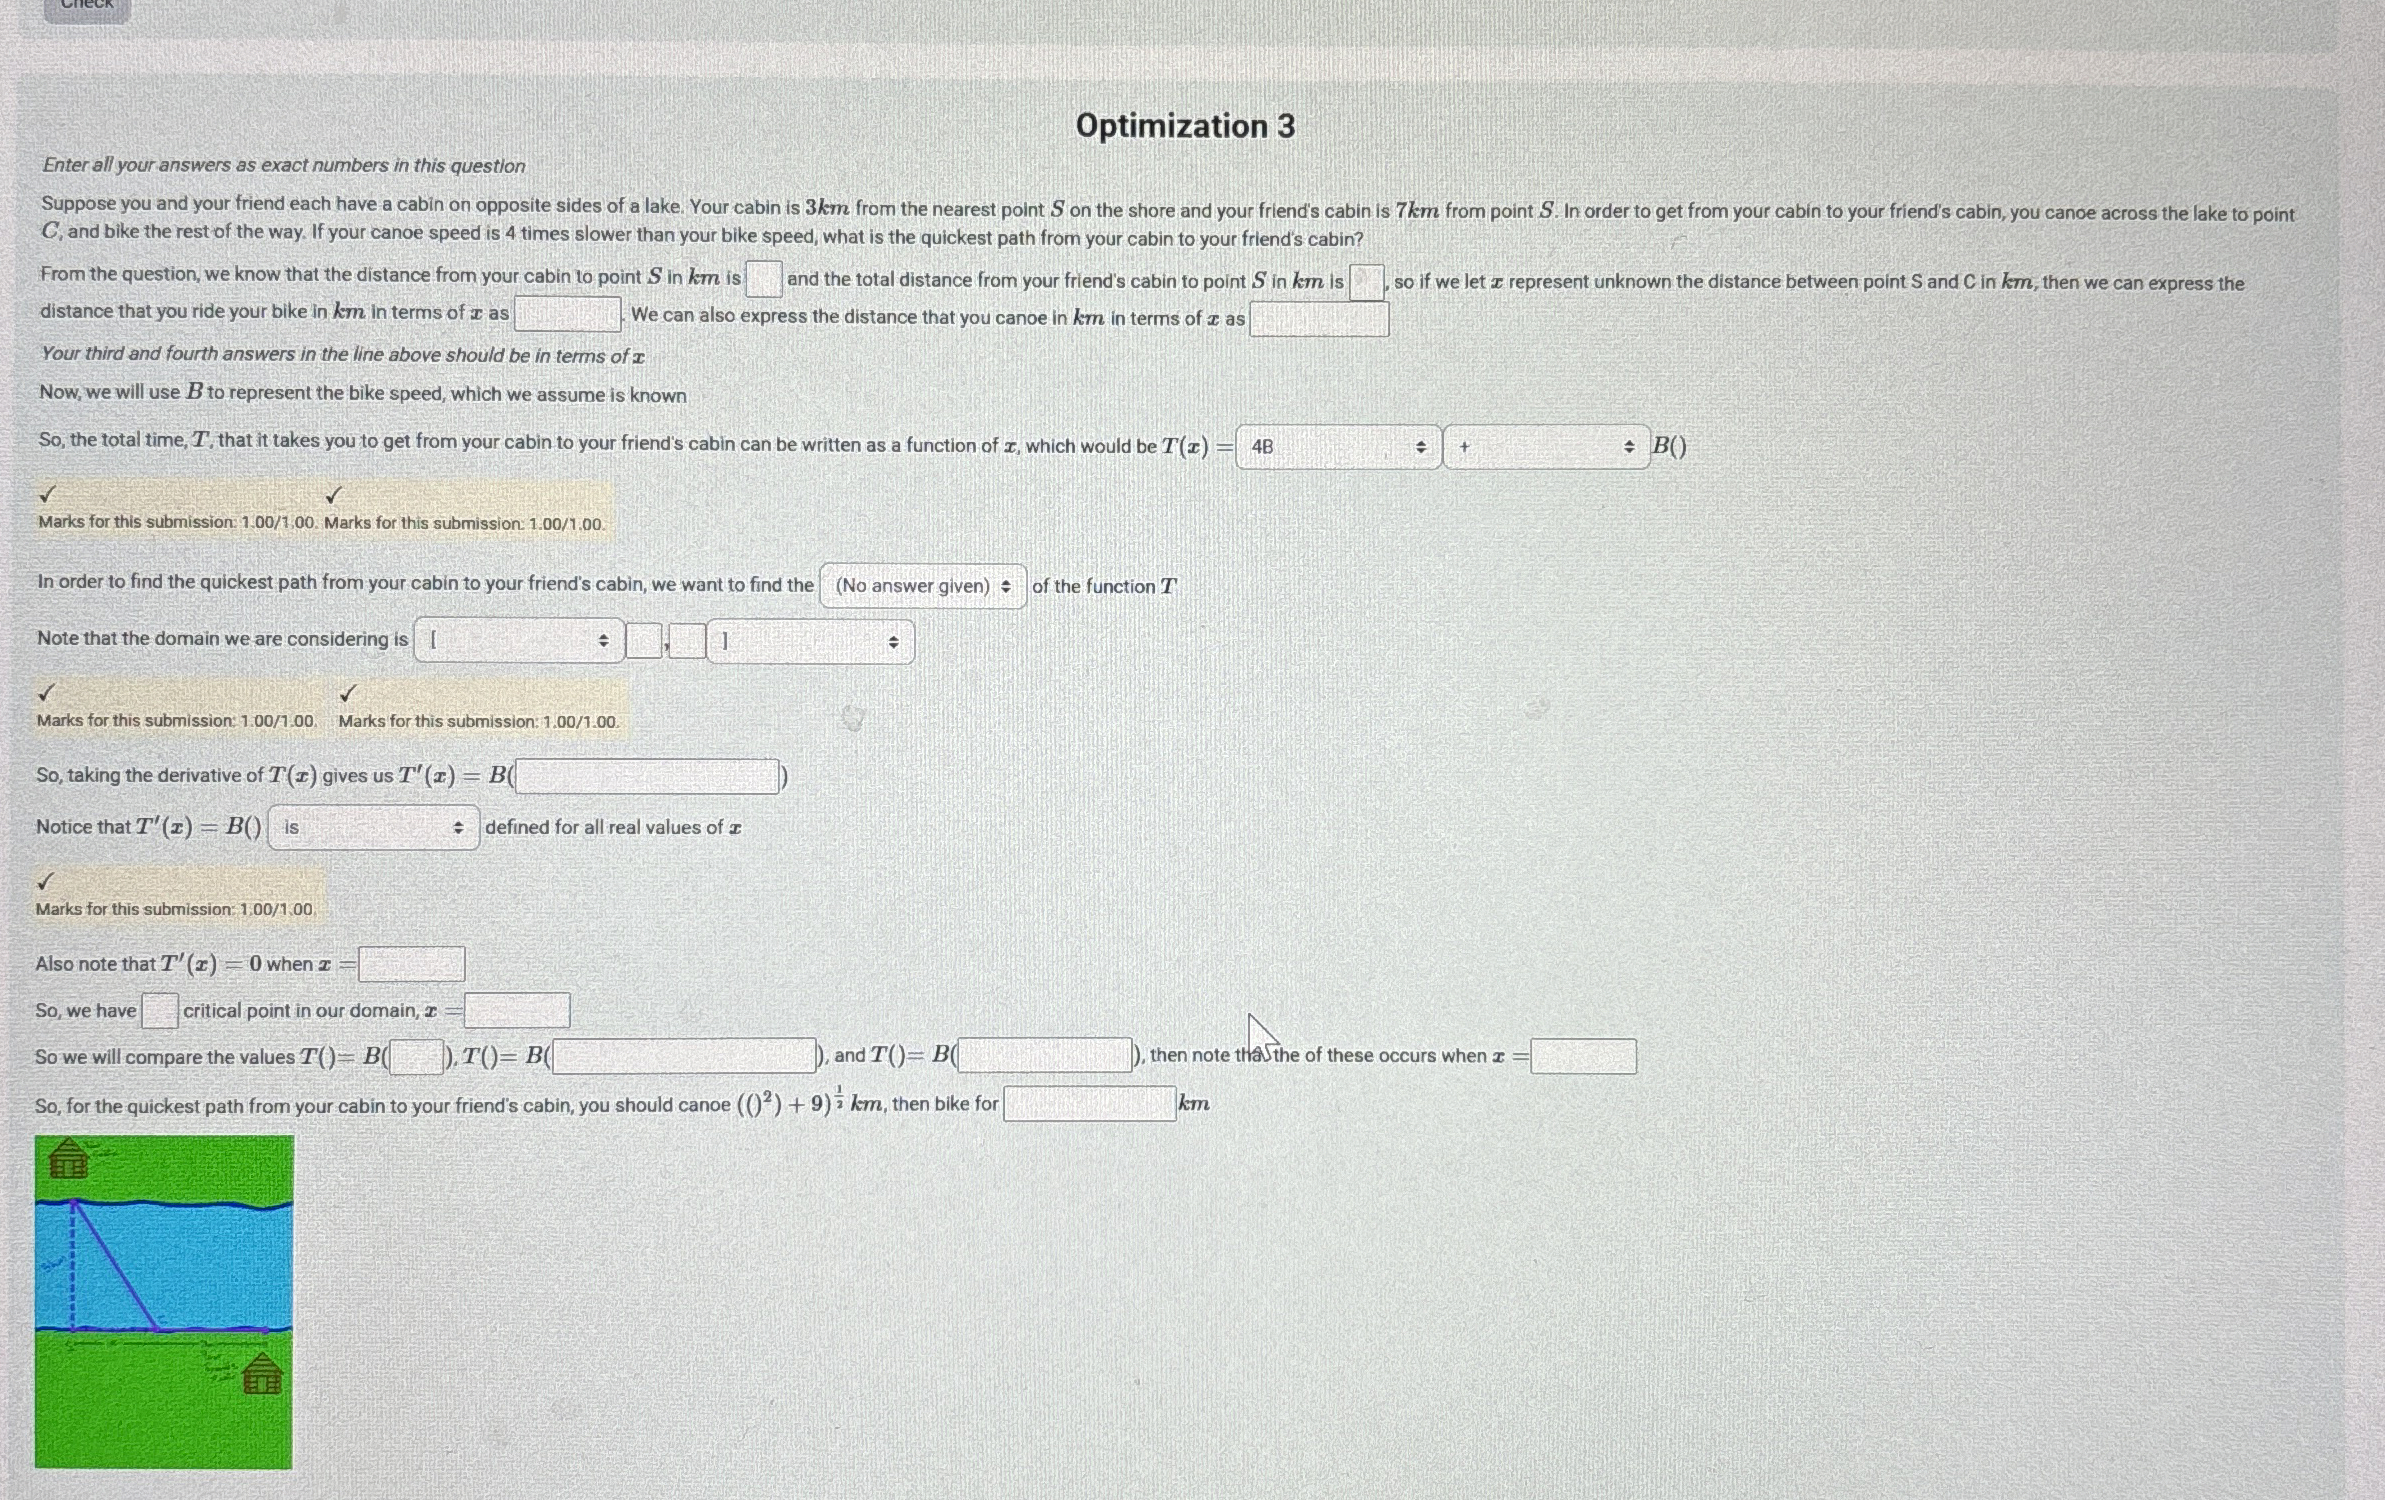This screenshot has height=1500, width=2385.
Task: Open the "4B" coefficient dropdown in T(x)
Action: (1337, 446)
